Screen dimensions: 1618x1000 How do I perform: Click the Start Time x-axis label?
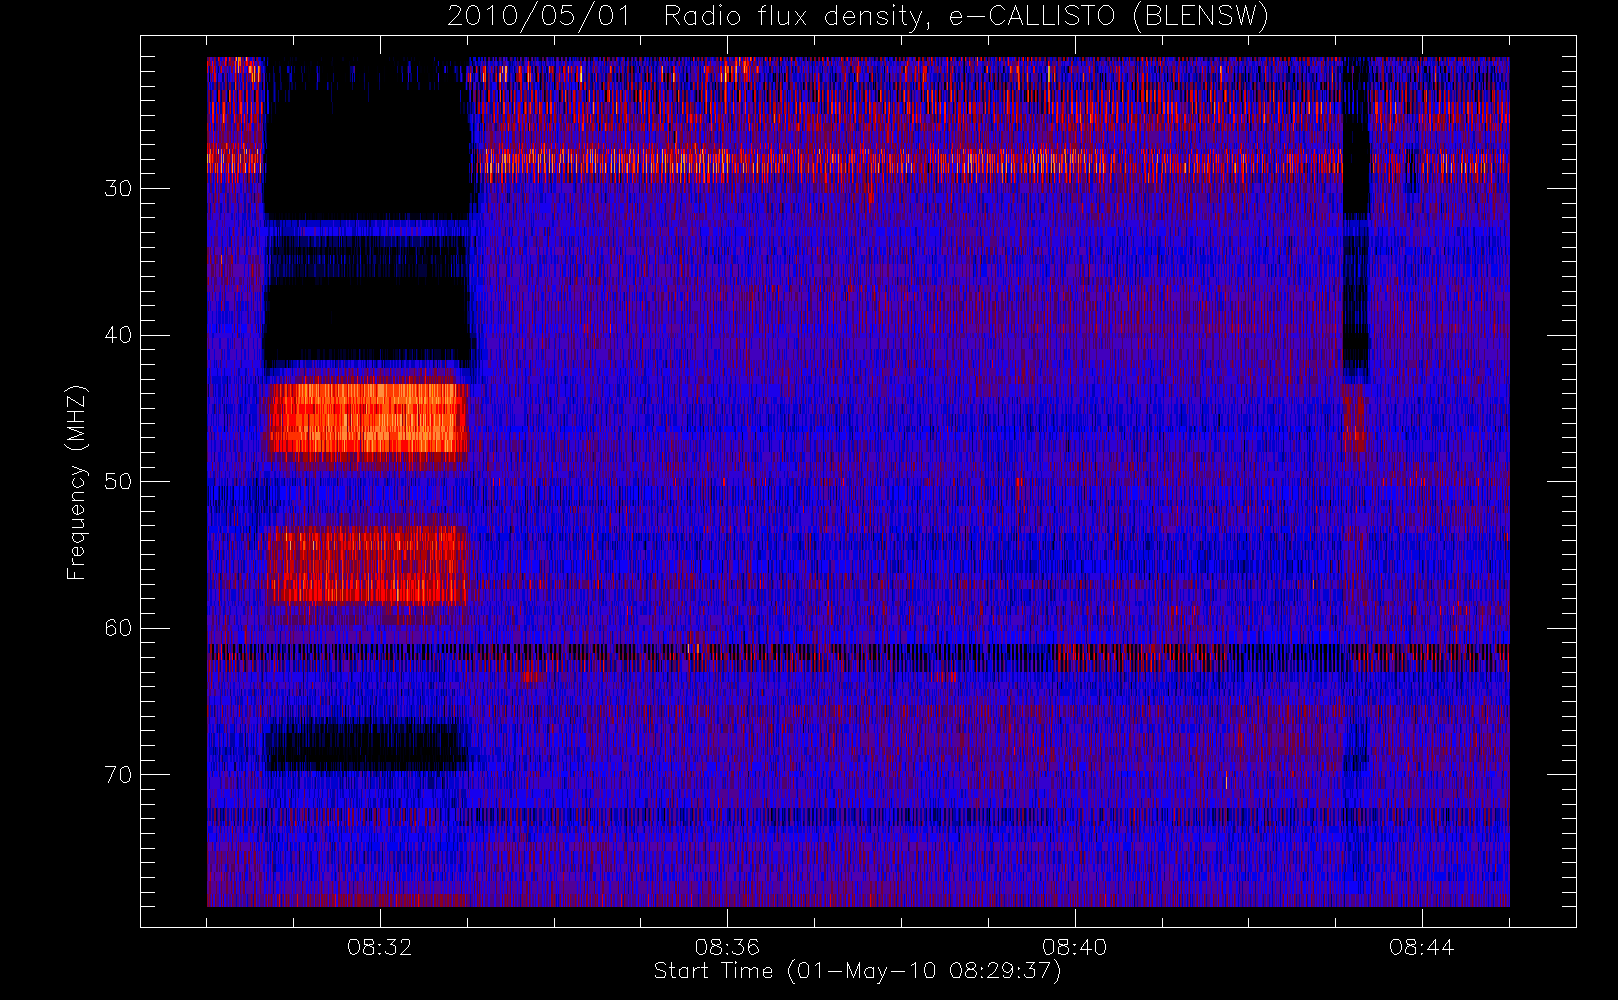857,971
